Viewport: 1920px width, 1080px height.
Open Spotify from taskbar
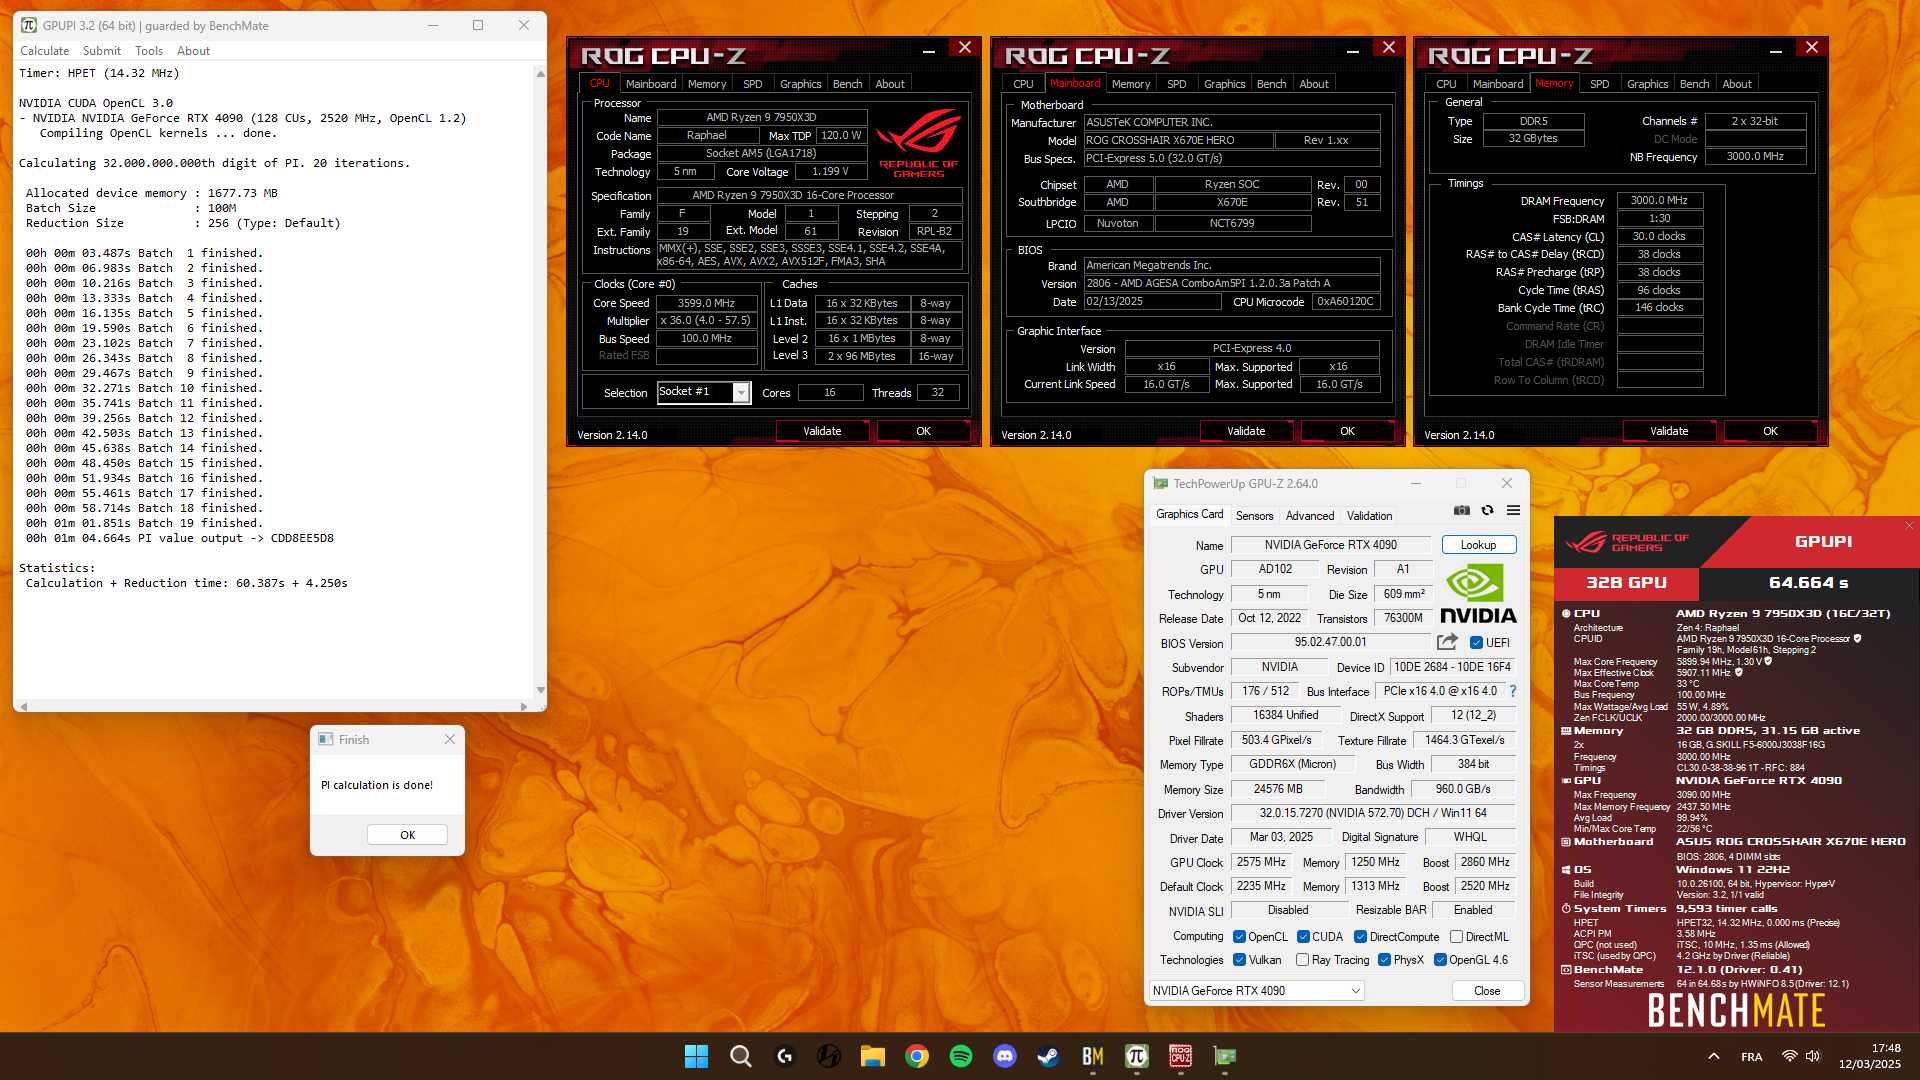click(x=960, y=1056)
